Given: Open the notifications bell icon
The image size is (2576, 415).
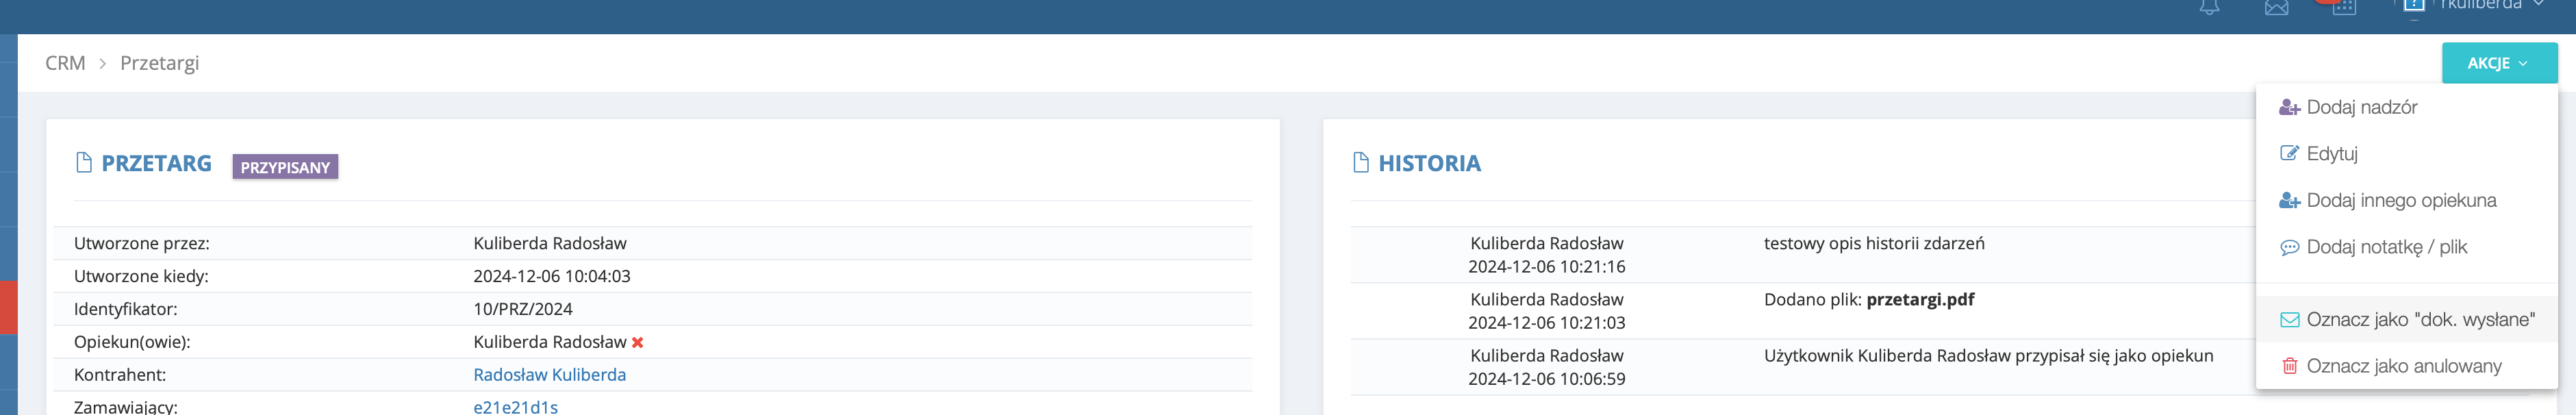Looking at the screenshot, I should click(x=2209, y=7).
